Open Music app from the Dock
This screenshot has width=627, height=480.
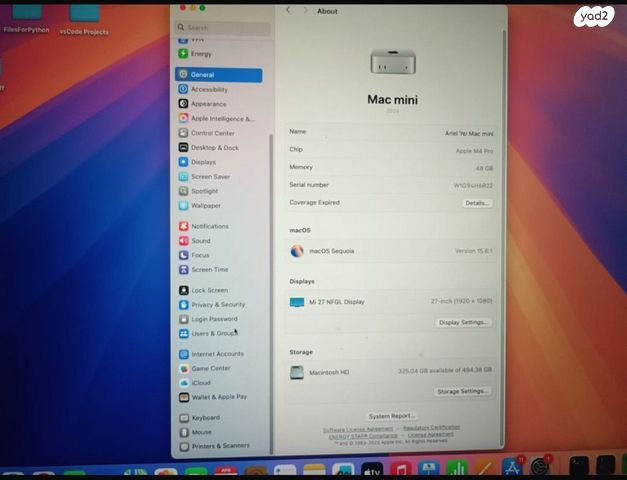(x=401, y=470)
